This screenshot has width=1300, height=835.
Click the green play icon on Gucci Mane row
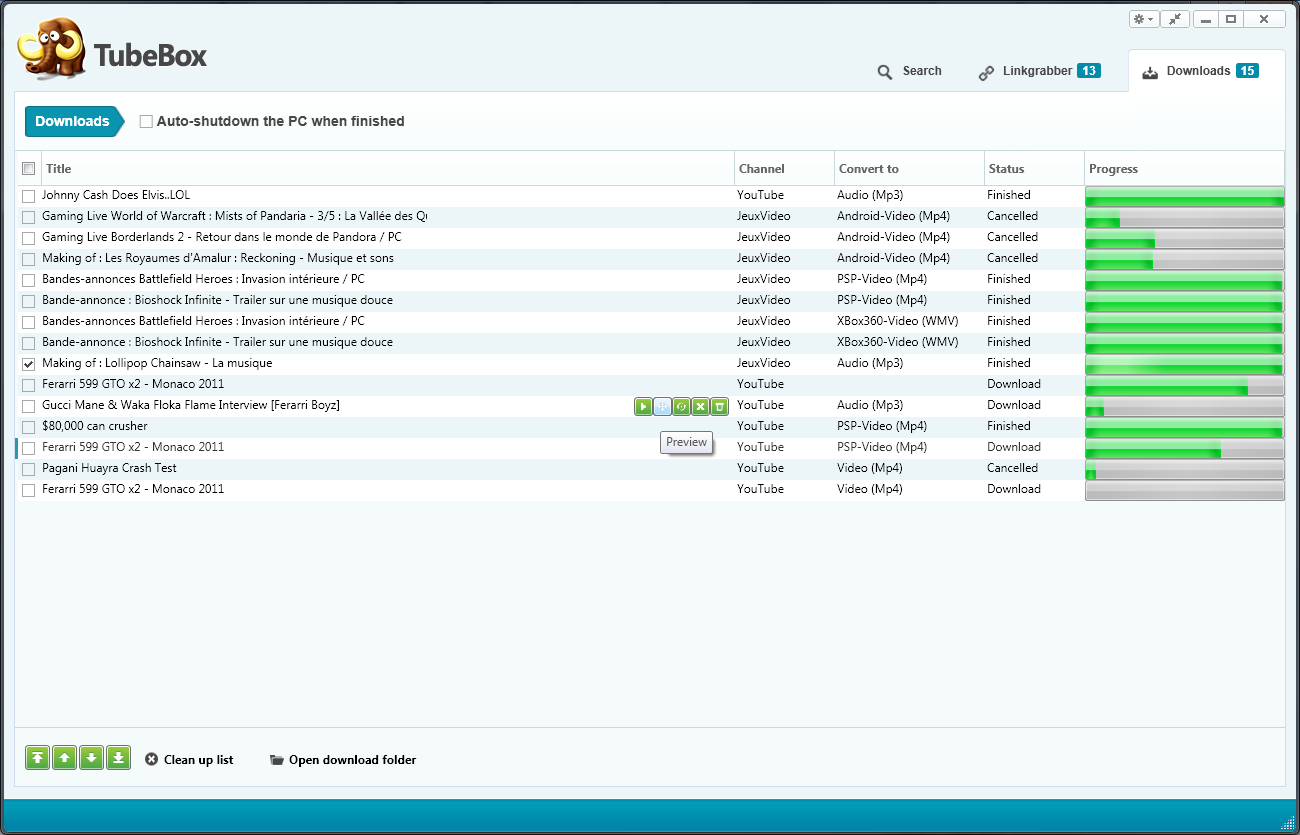point(643,406)
